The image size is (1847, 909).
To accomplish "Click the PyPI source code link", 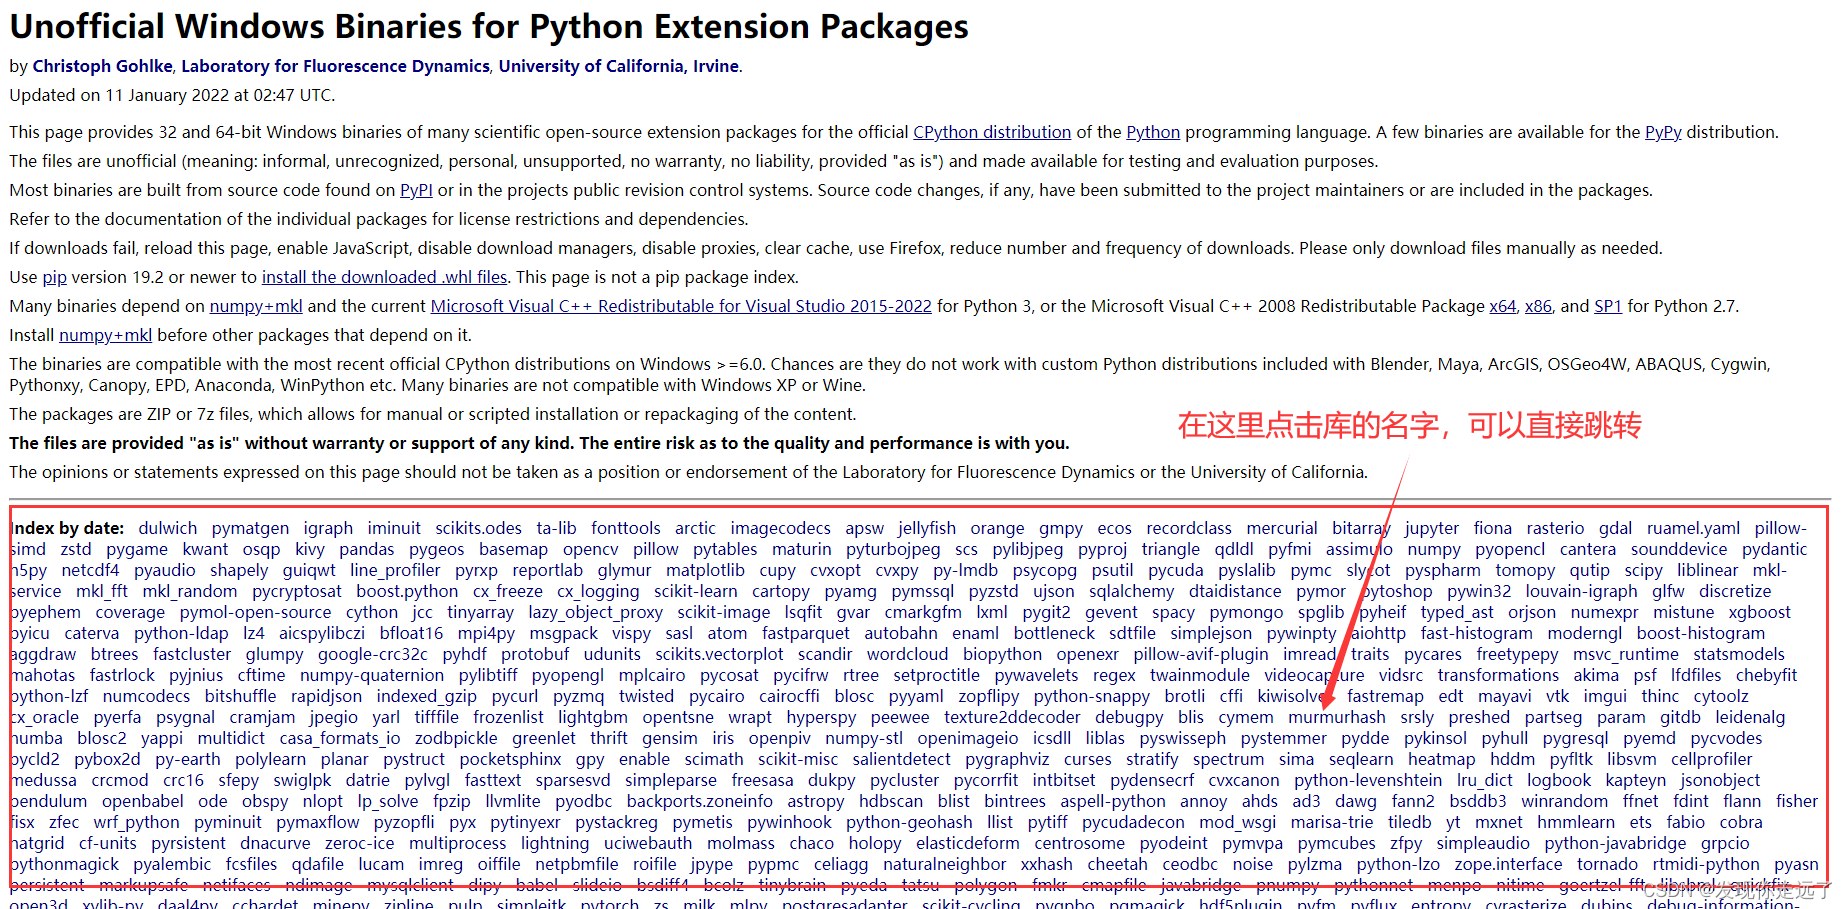I will coord(416,190).
